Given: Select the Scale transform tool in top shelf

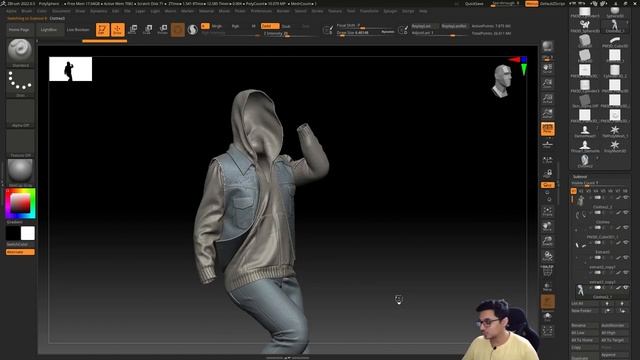Looking at the screenshot, I should (148, 29).
